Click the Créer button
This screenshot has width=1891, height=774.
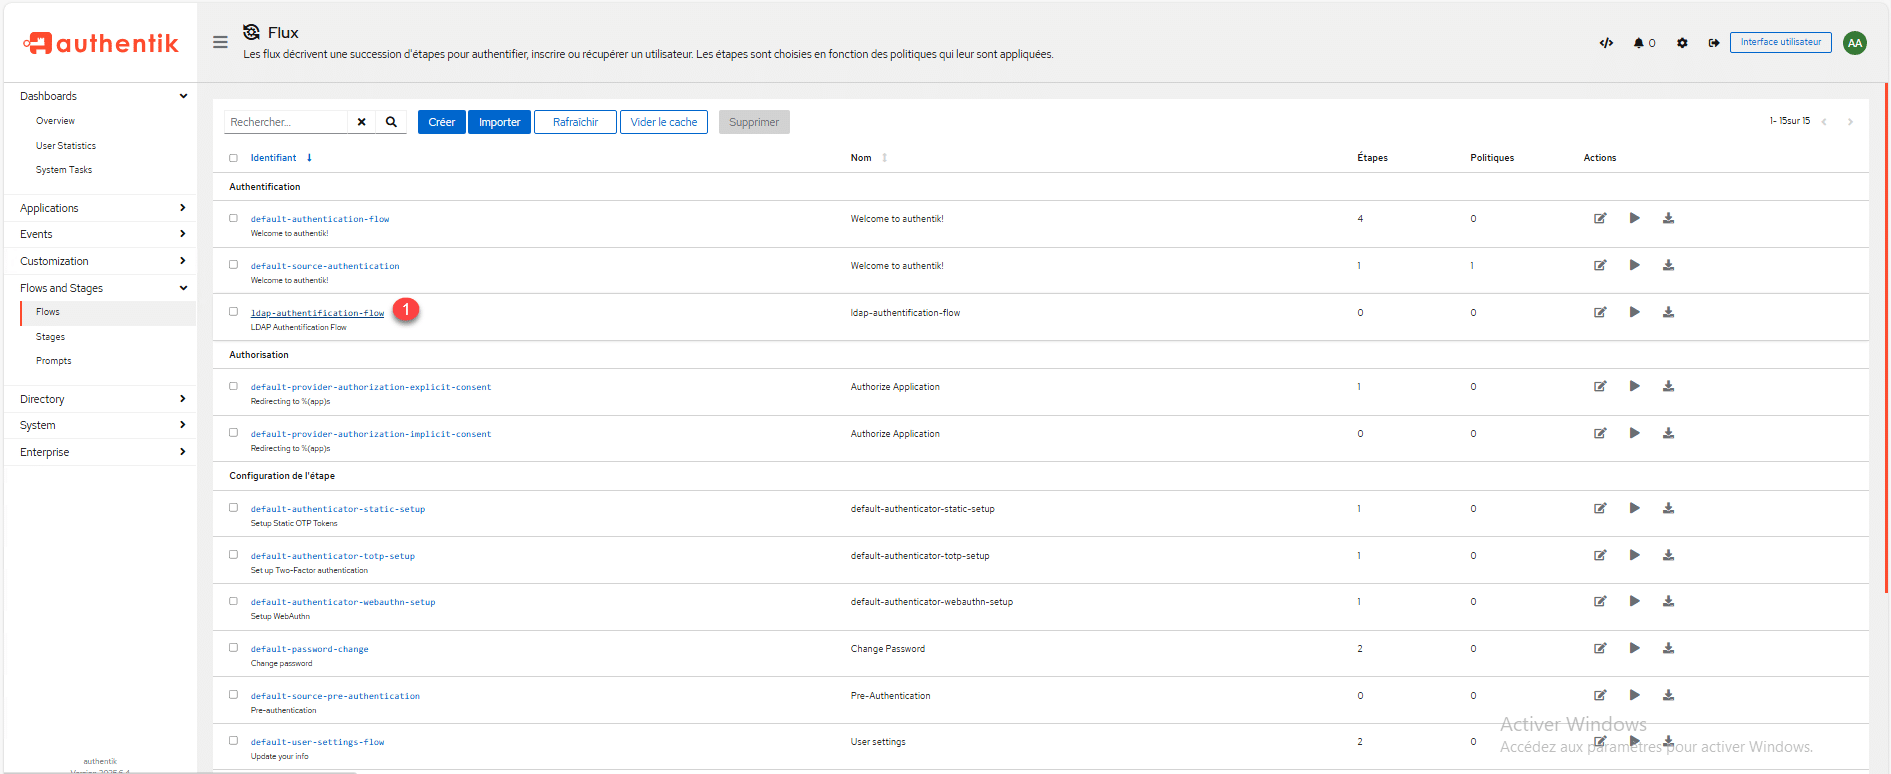[x=441, y=122]
